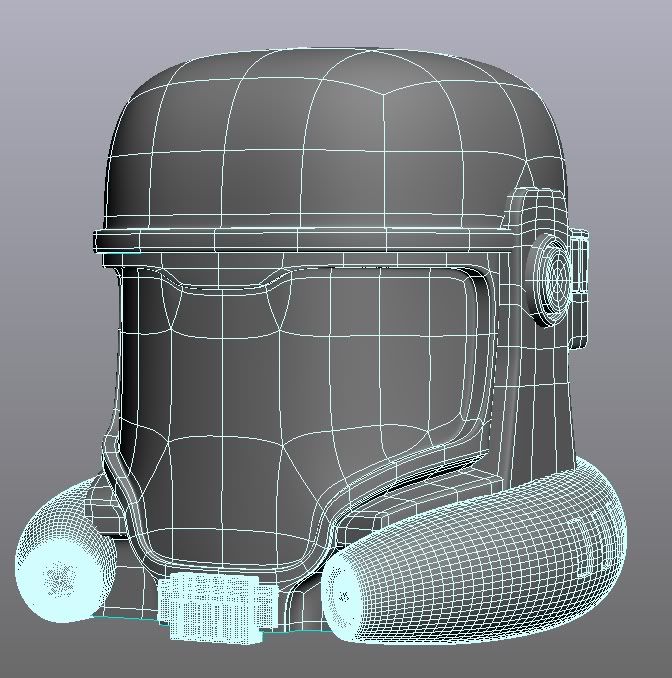
Task: Select the large front visor surface
Action: point(298,415)
